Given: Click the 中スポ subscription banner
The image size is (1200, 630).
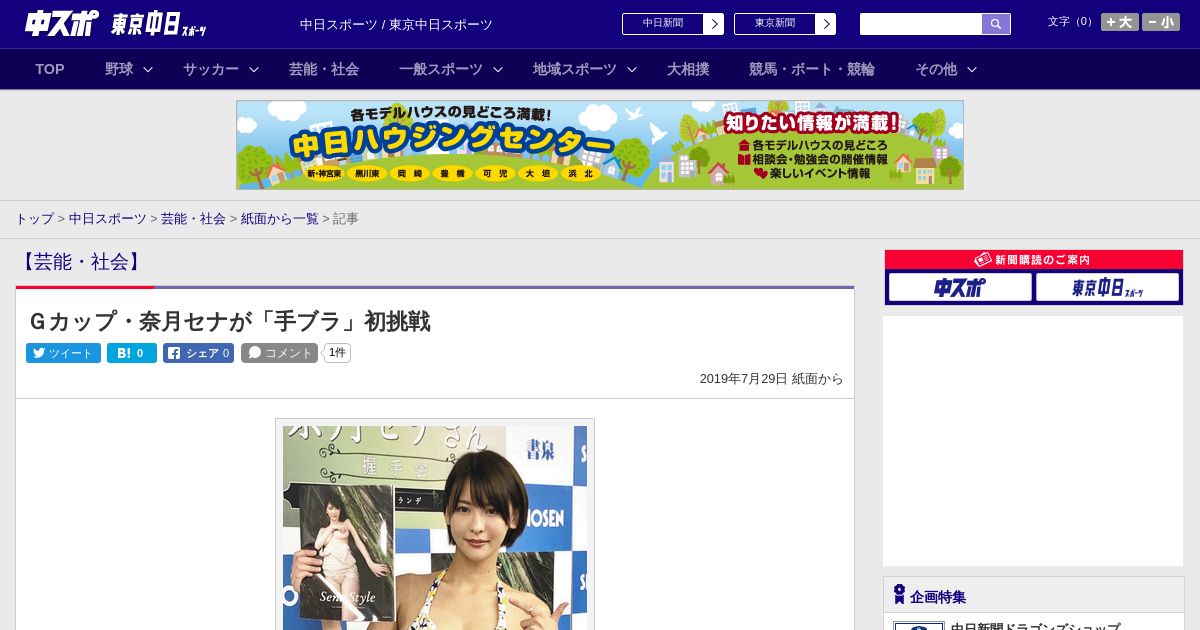Looking at the screenshot, I should [x=960, y=287].
